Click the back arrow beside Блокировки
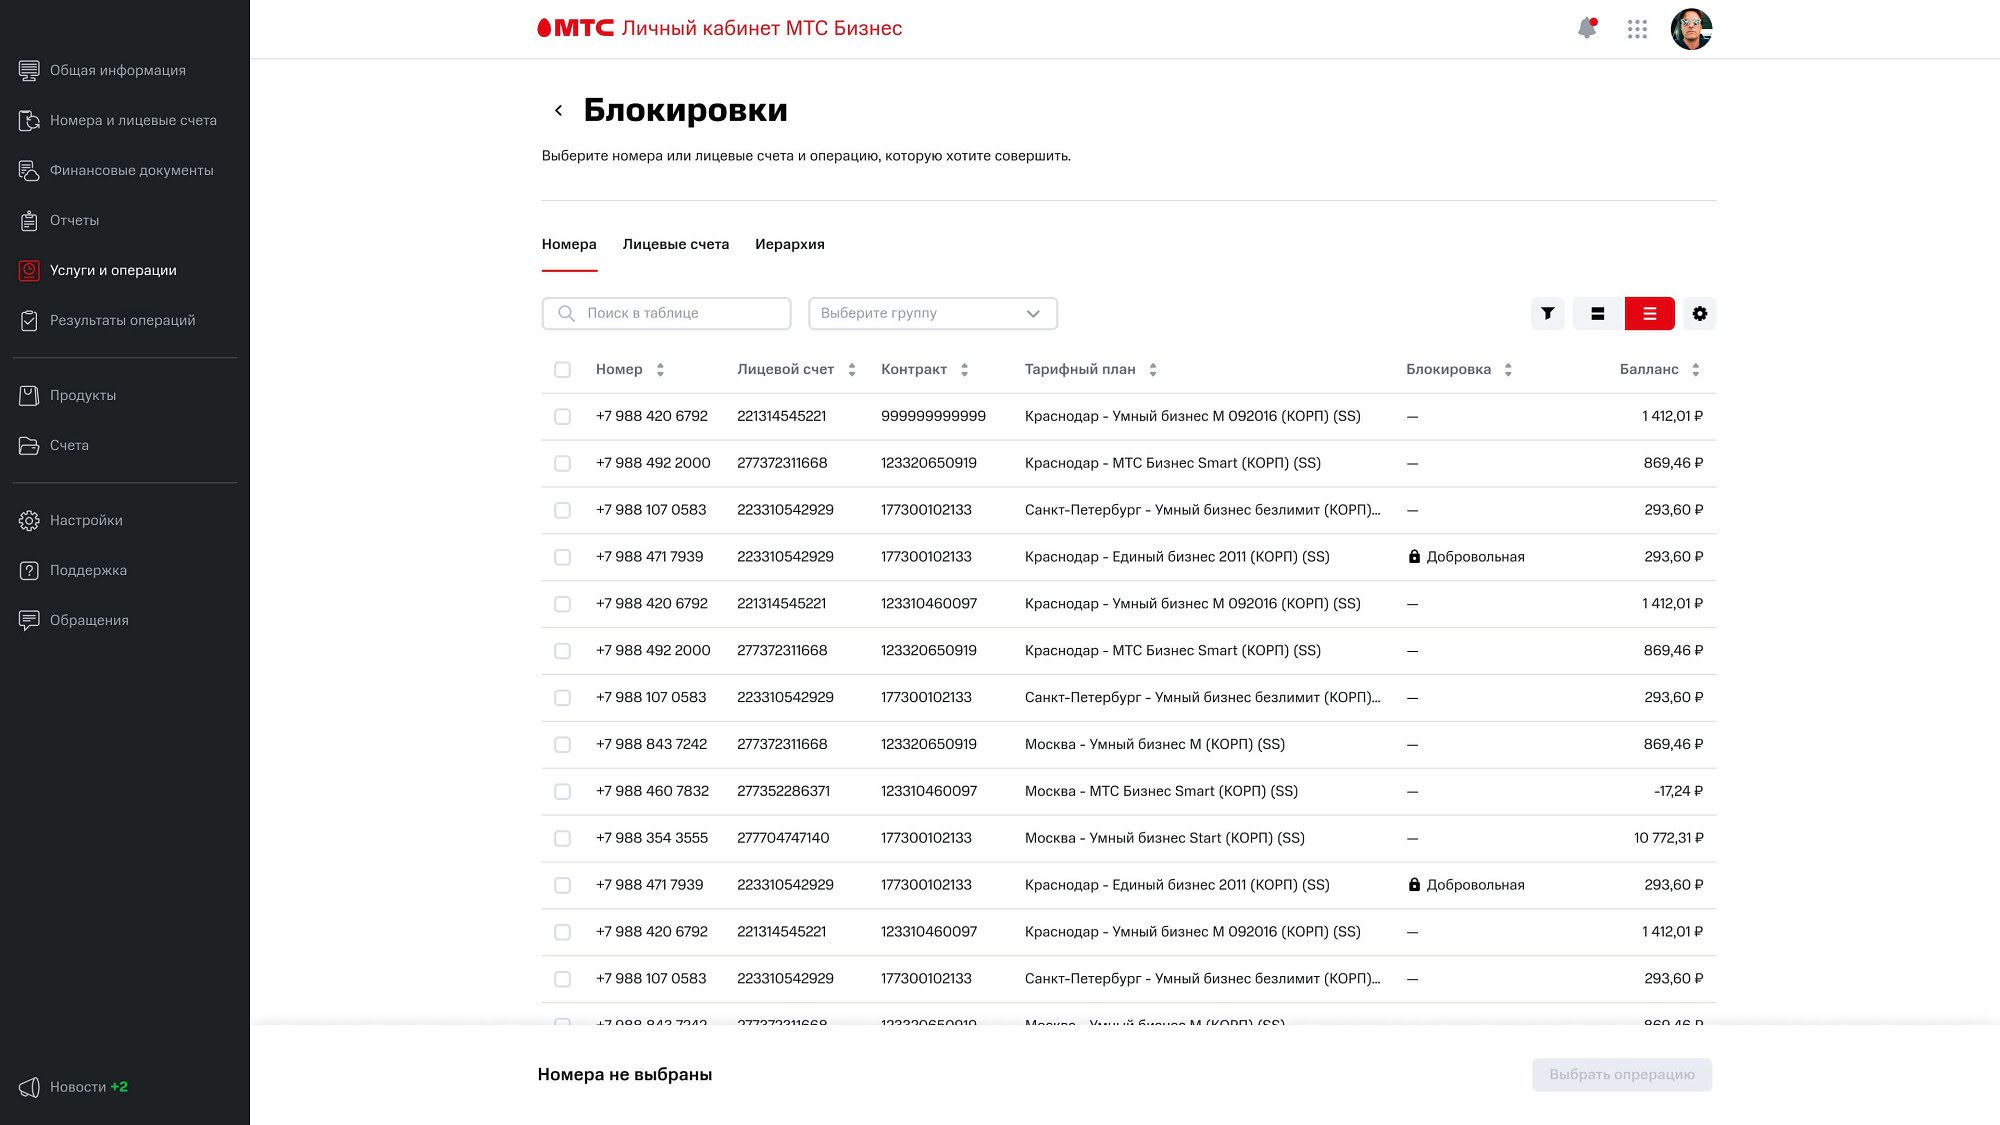 coord(558,110)
